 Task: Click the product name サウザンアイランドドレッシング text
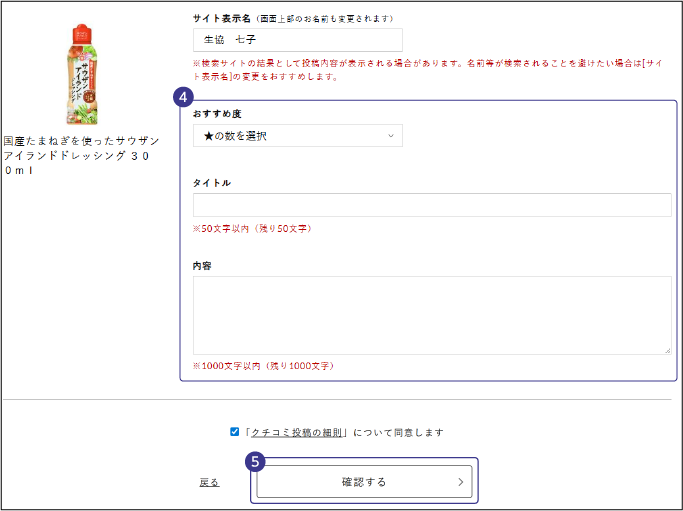(81, 156)
